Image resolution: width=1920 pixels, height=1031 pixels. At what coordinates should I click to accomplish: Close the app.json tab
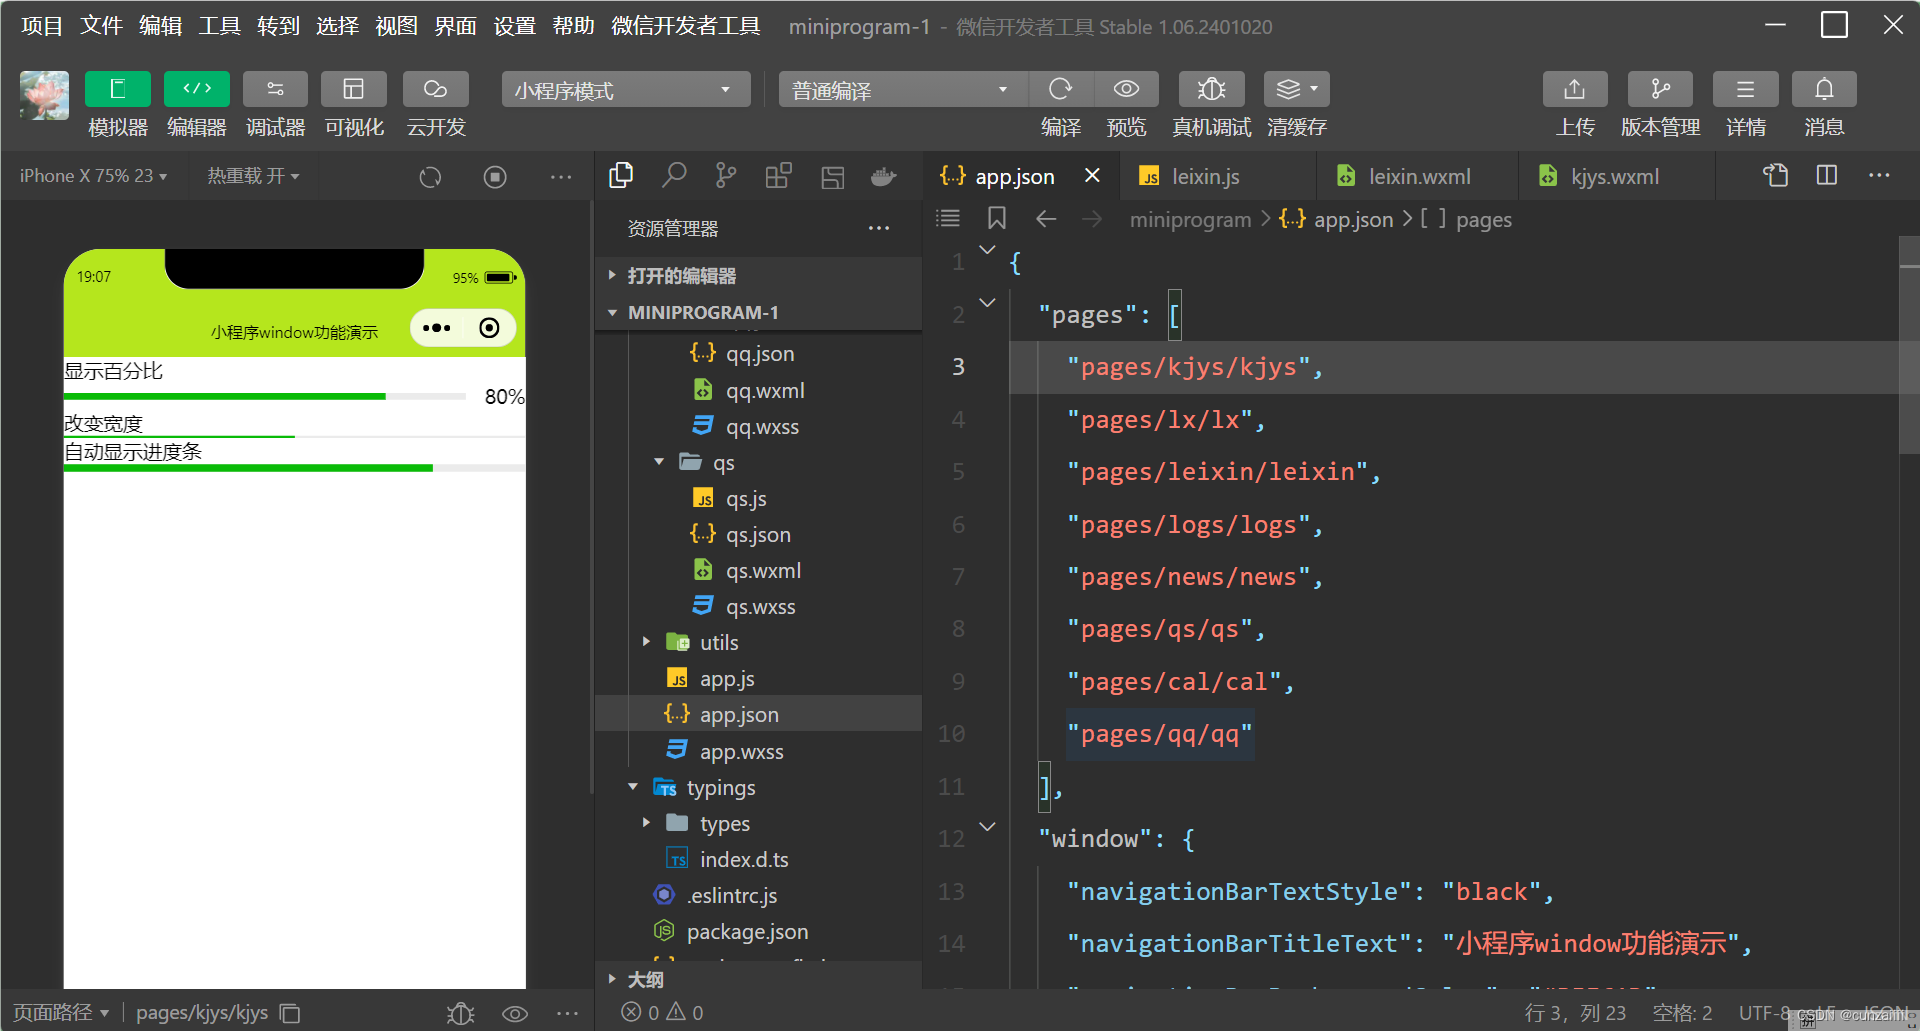pyautogui.click(x=1092, y=176)
